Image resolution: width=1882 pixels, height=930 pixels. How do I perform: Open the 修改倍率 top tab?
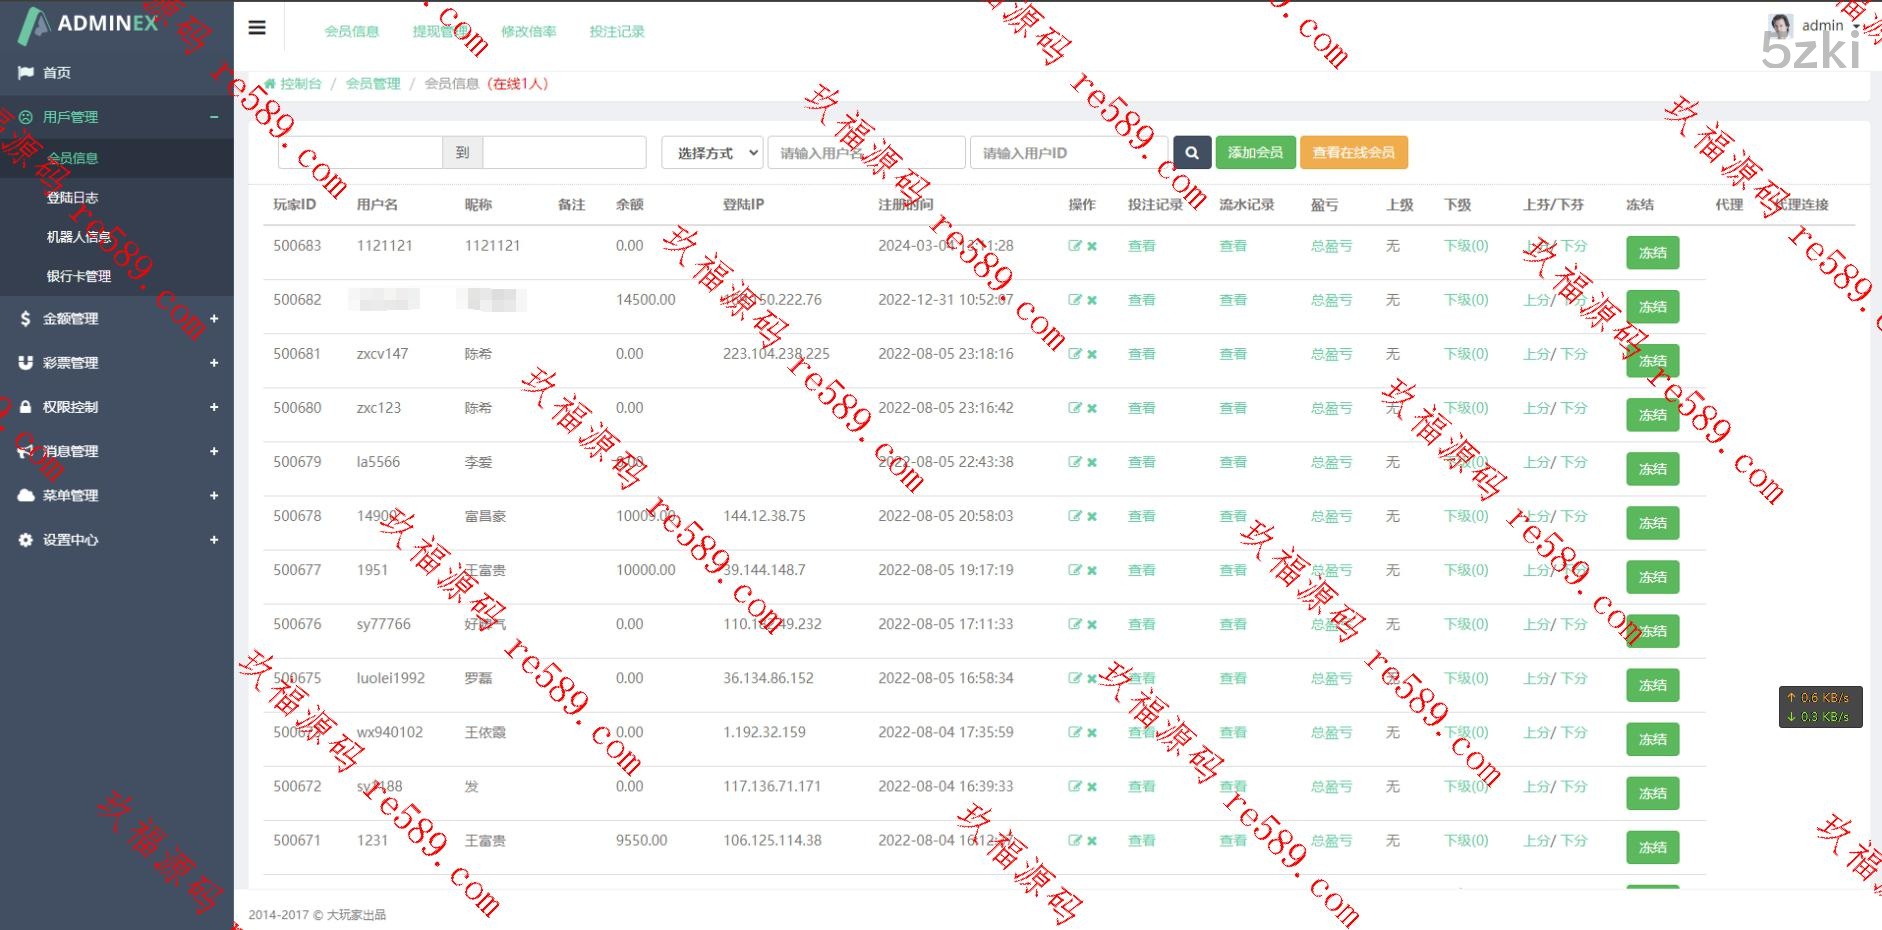(x=528, y=32)
